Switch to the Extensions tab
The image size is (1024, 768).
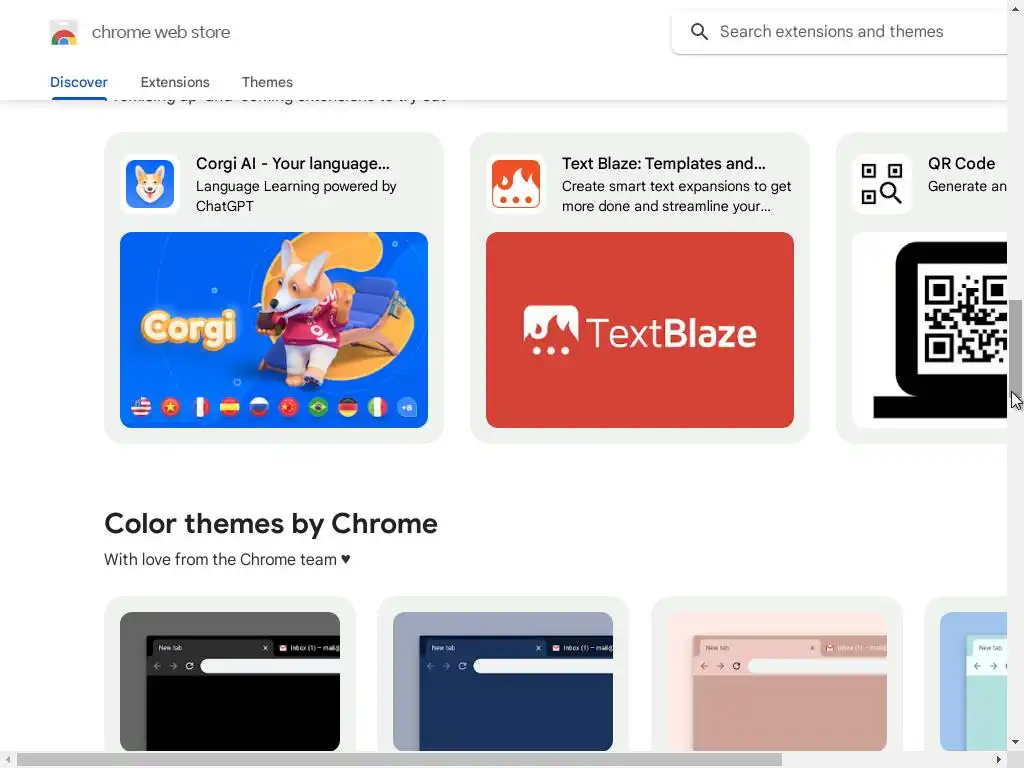175,82
